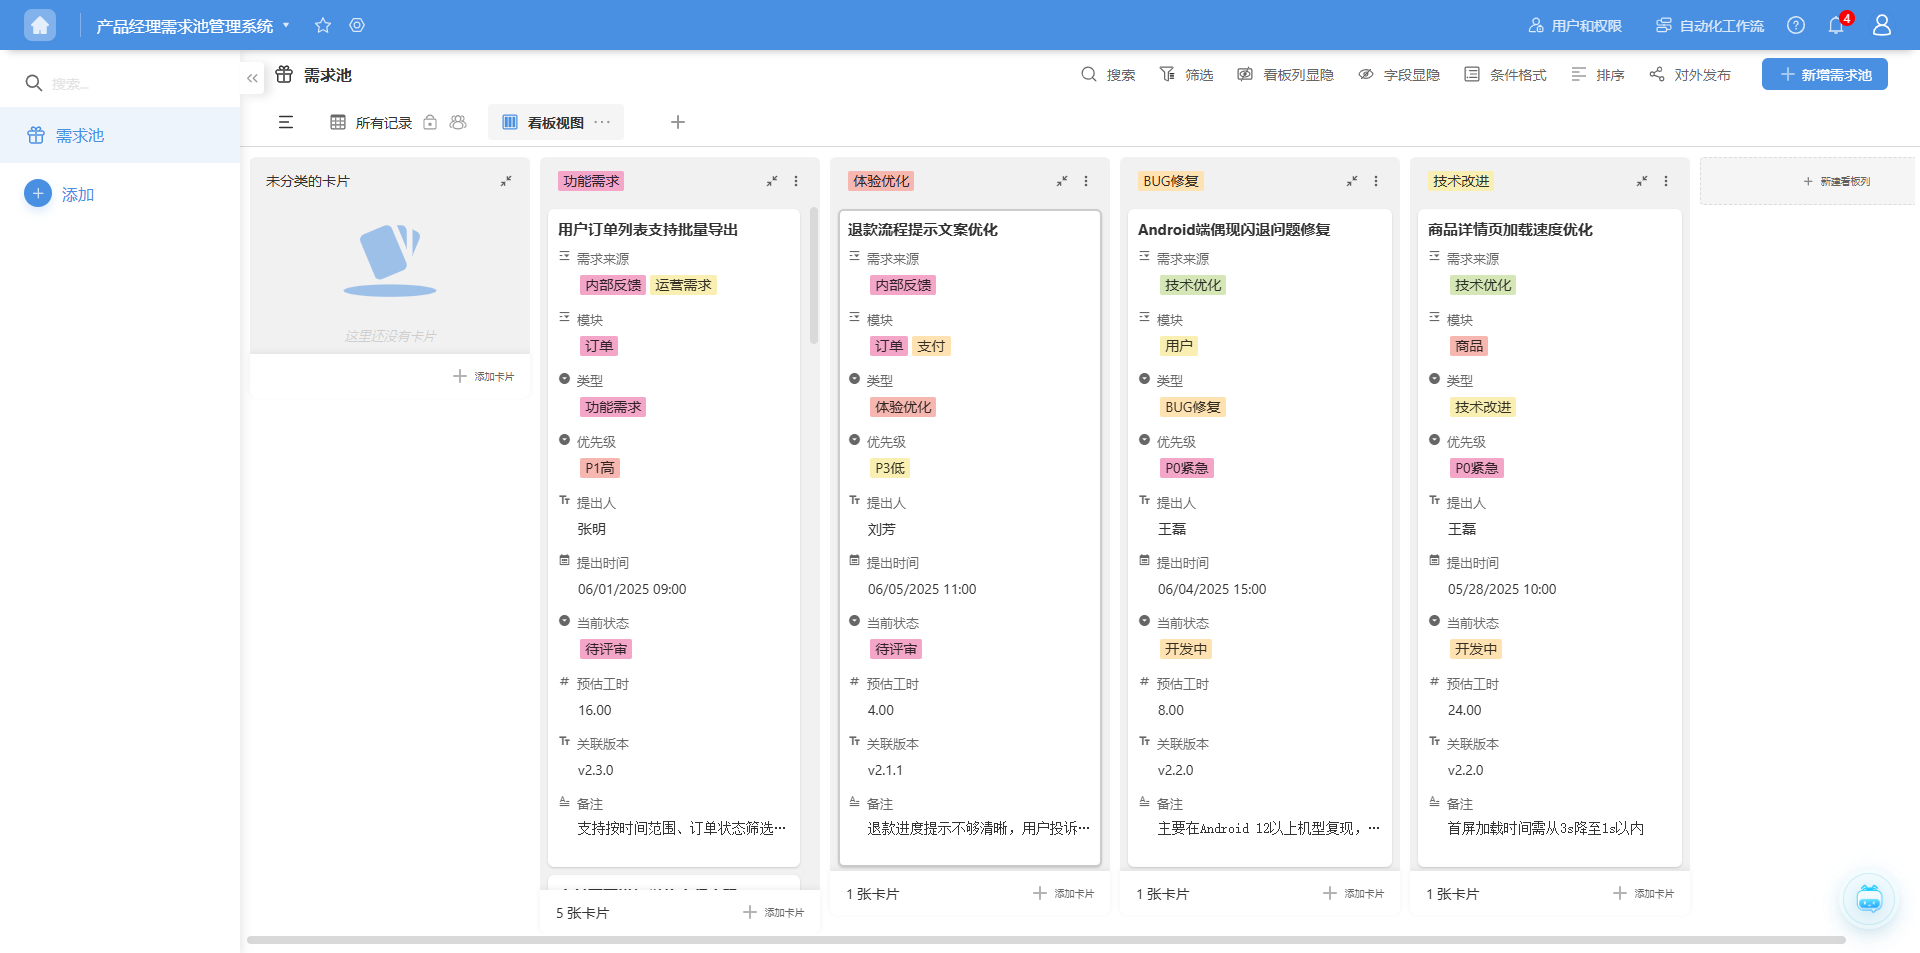The height and width of the screenshot is (953, 1920).
Task: Click the P3低 priority tag
Action: pyautogui.click(x=890, y=468)
